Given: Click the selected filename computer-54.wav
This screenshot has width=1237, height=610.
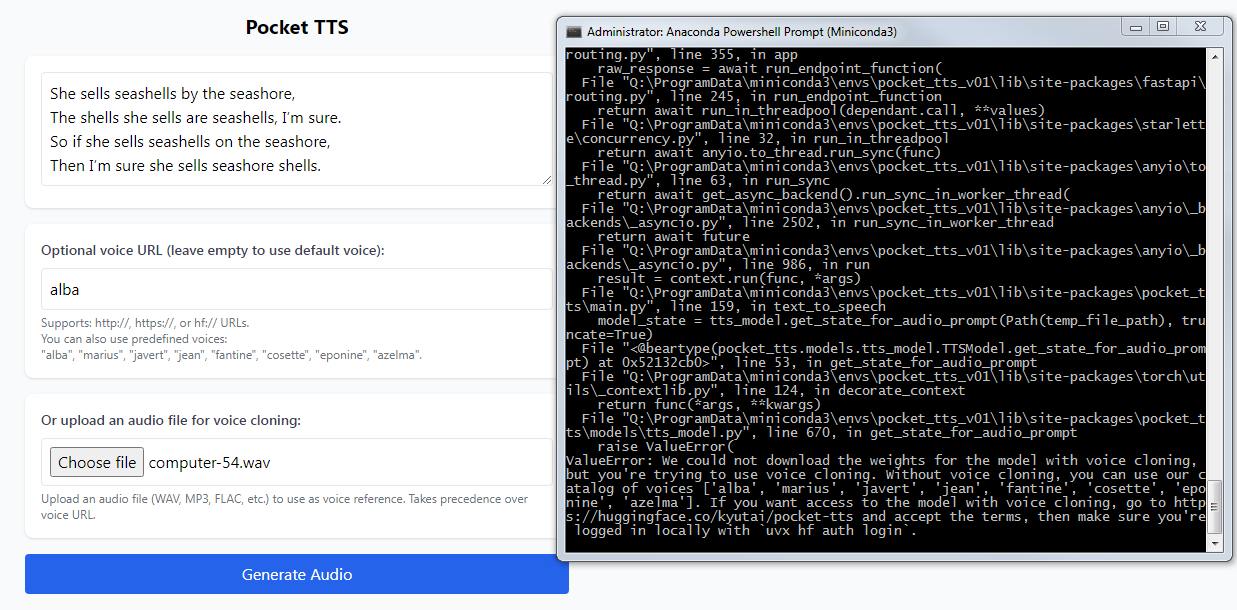Looking at the screenshot, I should tap(209, 463).
